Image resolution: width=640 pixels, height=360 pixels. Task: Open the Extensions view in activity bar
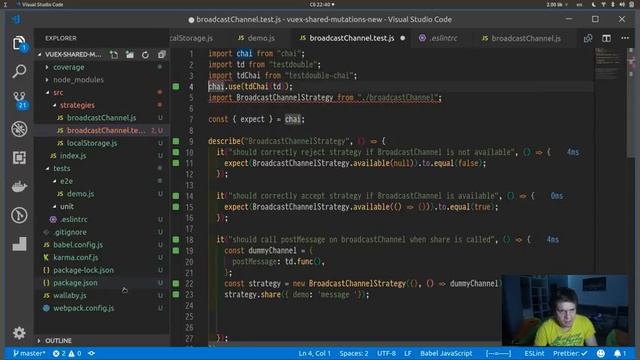[x=19, y=158]
